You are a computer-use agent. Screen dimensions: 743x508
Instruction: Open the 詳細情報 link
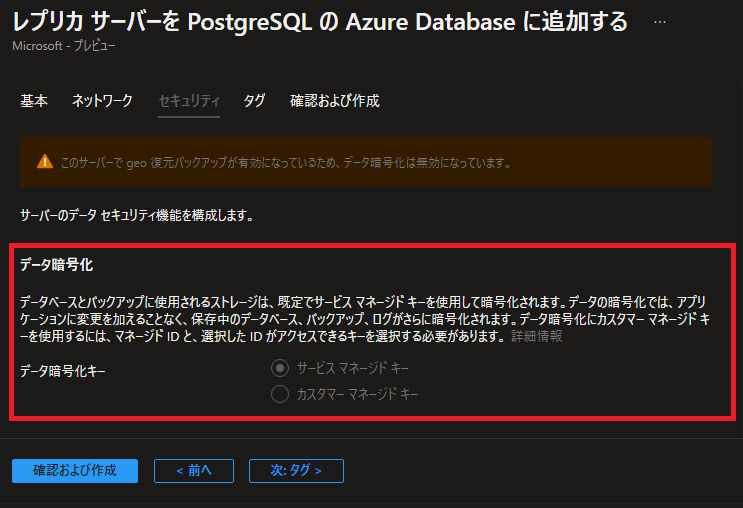pyautogui.click(x=536, y=336)
